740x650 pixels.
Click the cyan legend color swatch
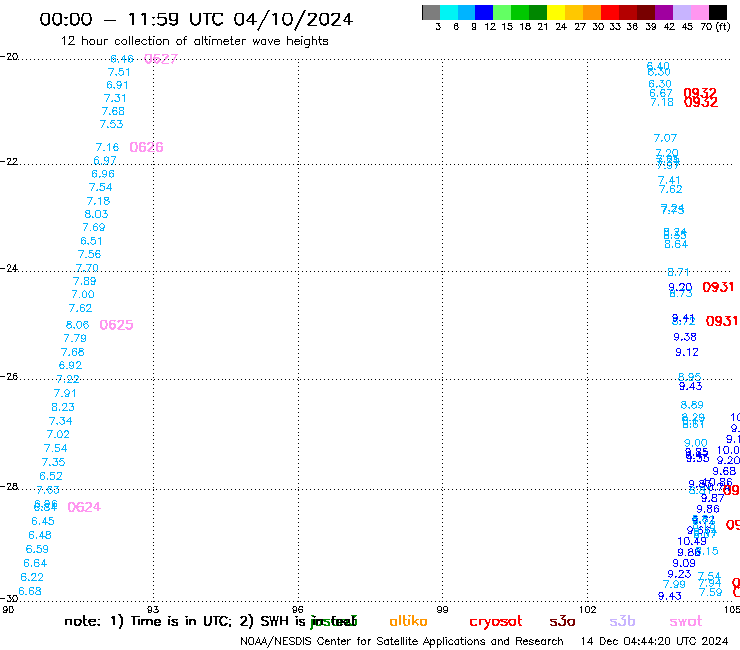point(449,12)
